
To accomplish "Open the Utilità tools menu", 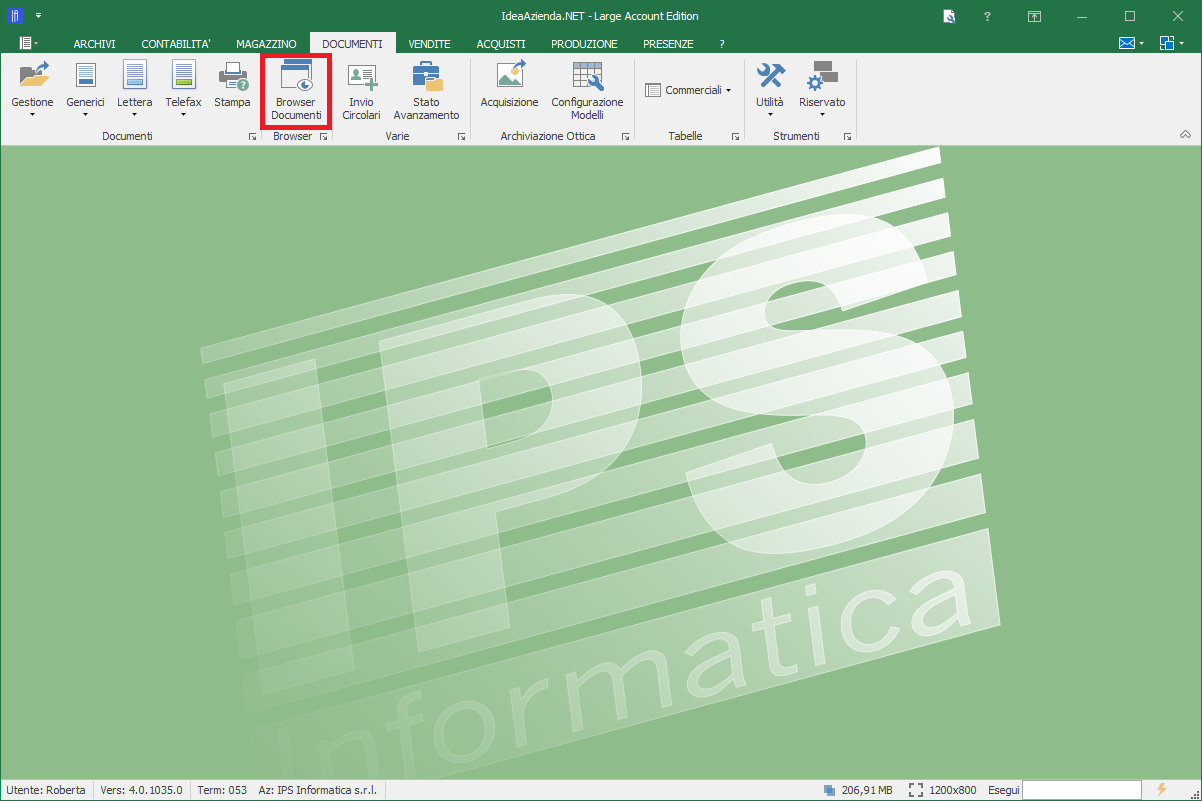I will tap(770, 89).
